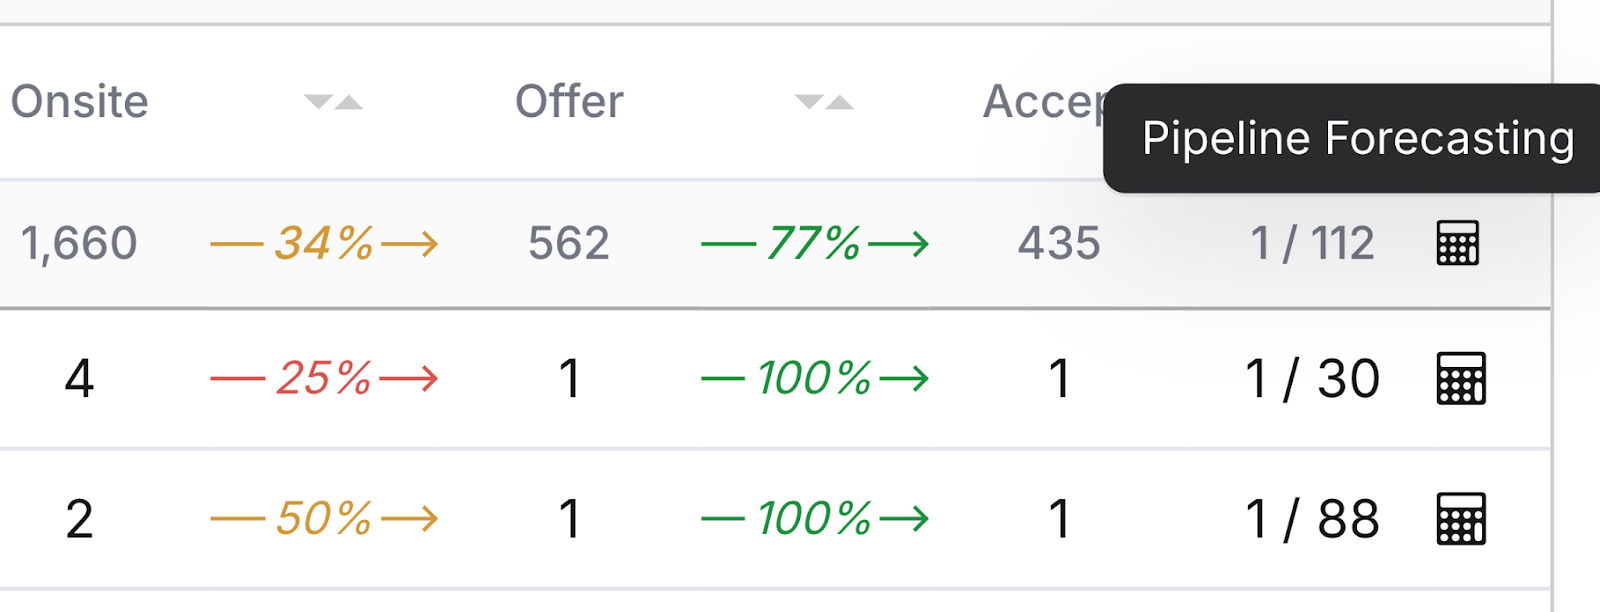1600x612 pixels.
Task: Click the Pipeline Forecasting tooltip
Action: [1356, 138]
